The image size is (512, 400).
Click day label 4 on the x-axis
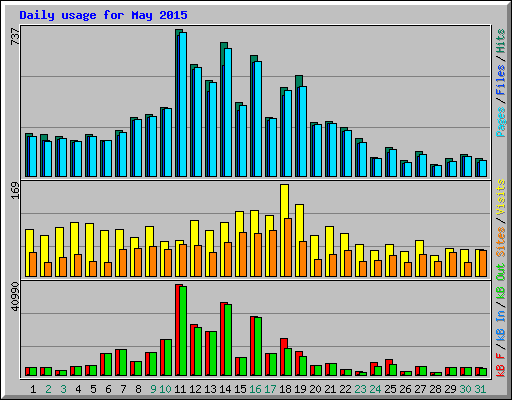[78, 389]
